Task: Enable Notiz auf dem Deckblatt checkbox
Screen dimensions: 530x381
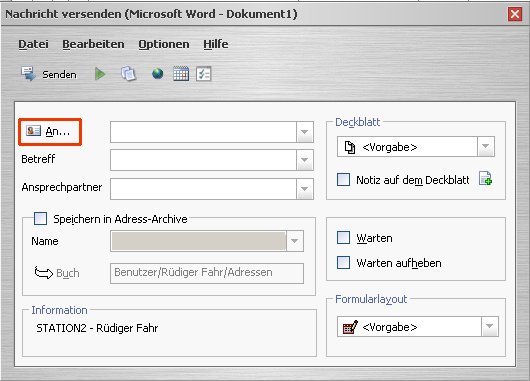Action: (343, 180)
